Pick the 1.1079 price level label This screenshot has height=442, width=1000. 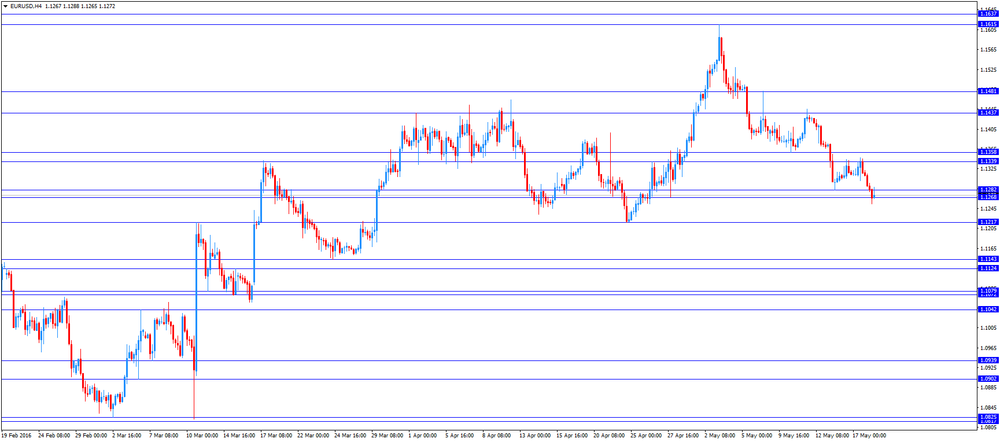coord(988,291)
